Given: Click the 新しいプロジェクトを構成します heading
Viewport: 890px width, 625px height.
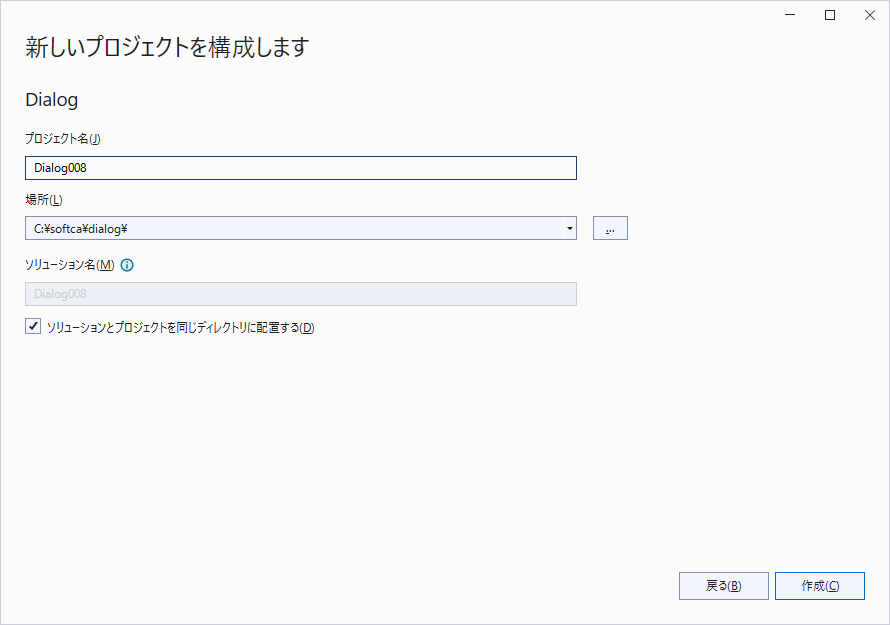Looking at the screenshot, I should [x=167, y=47].
